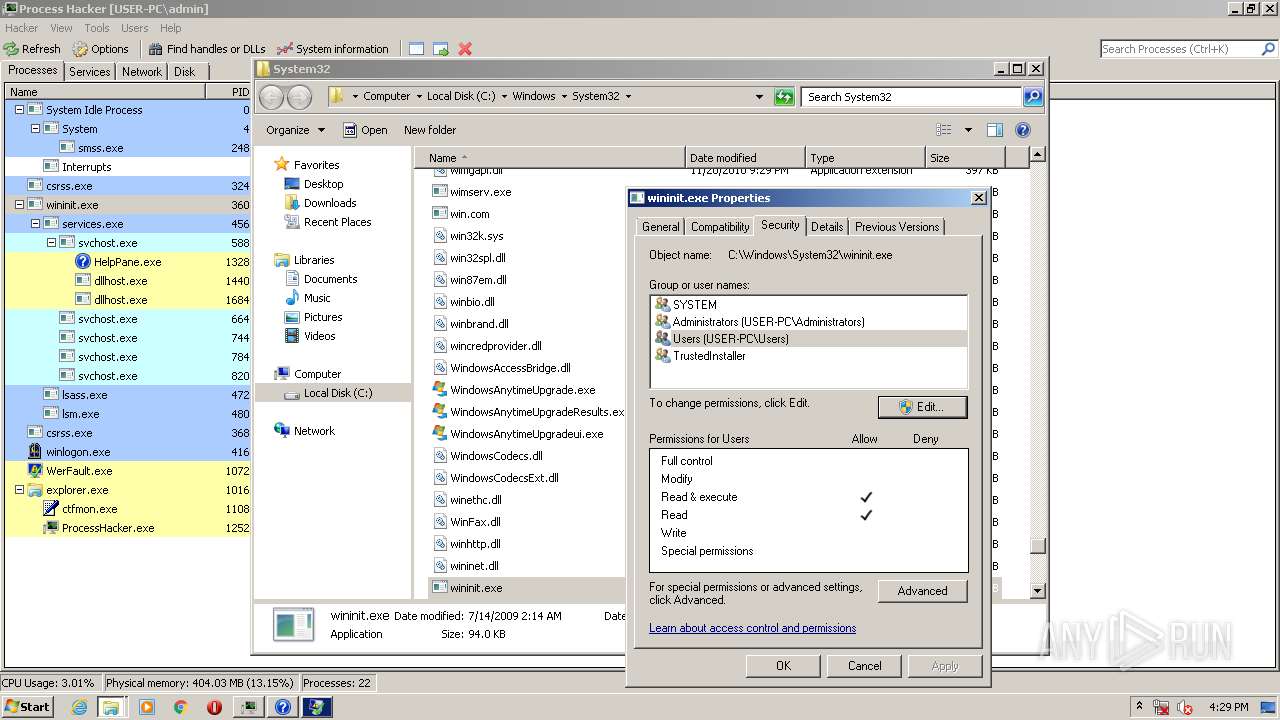Open Internet Explorer from taskbar

80,707
